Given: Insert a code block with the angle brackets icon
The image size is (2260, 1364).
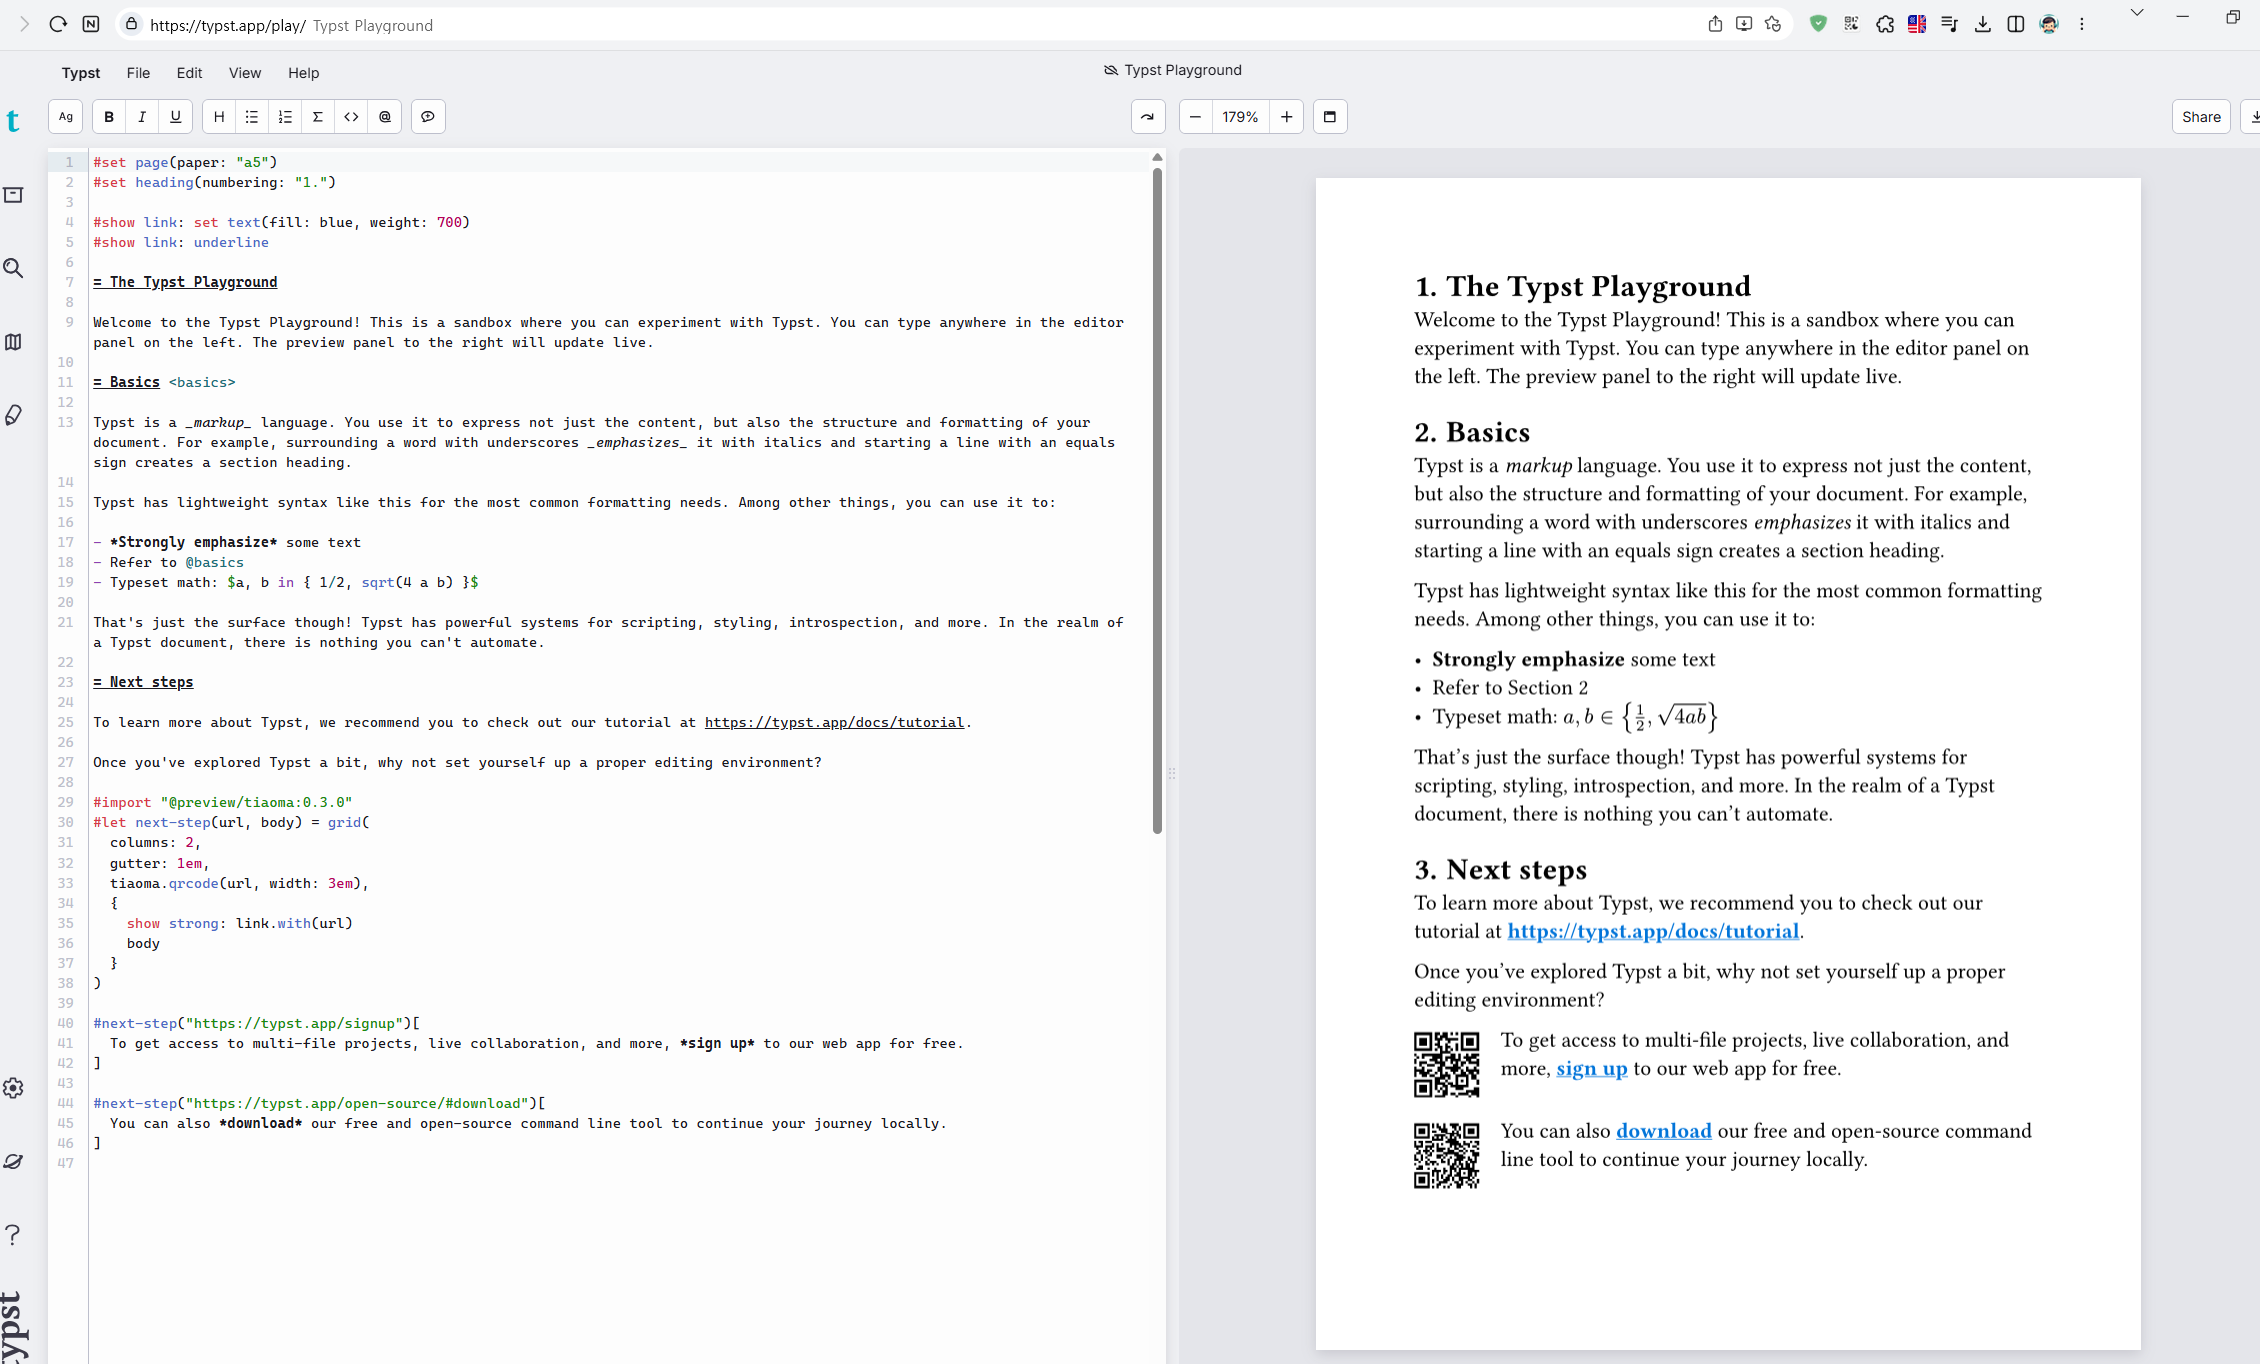Looking at the screenshot, I should 351,117.
